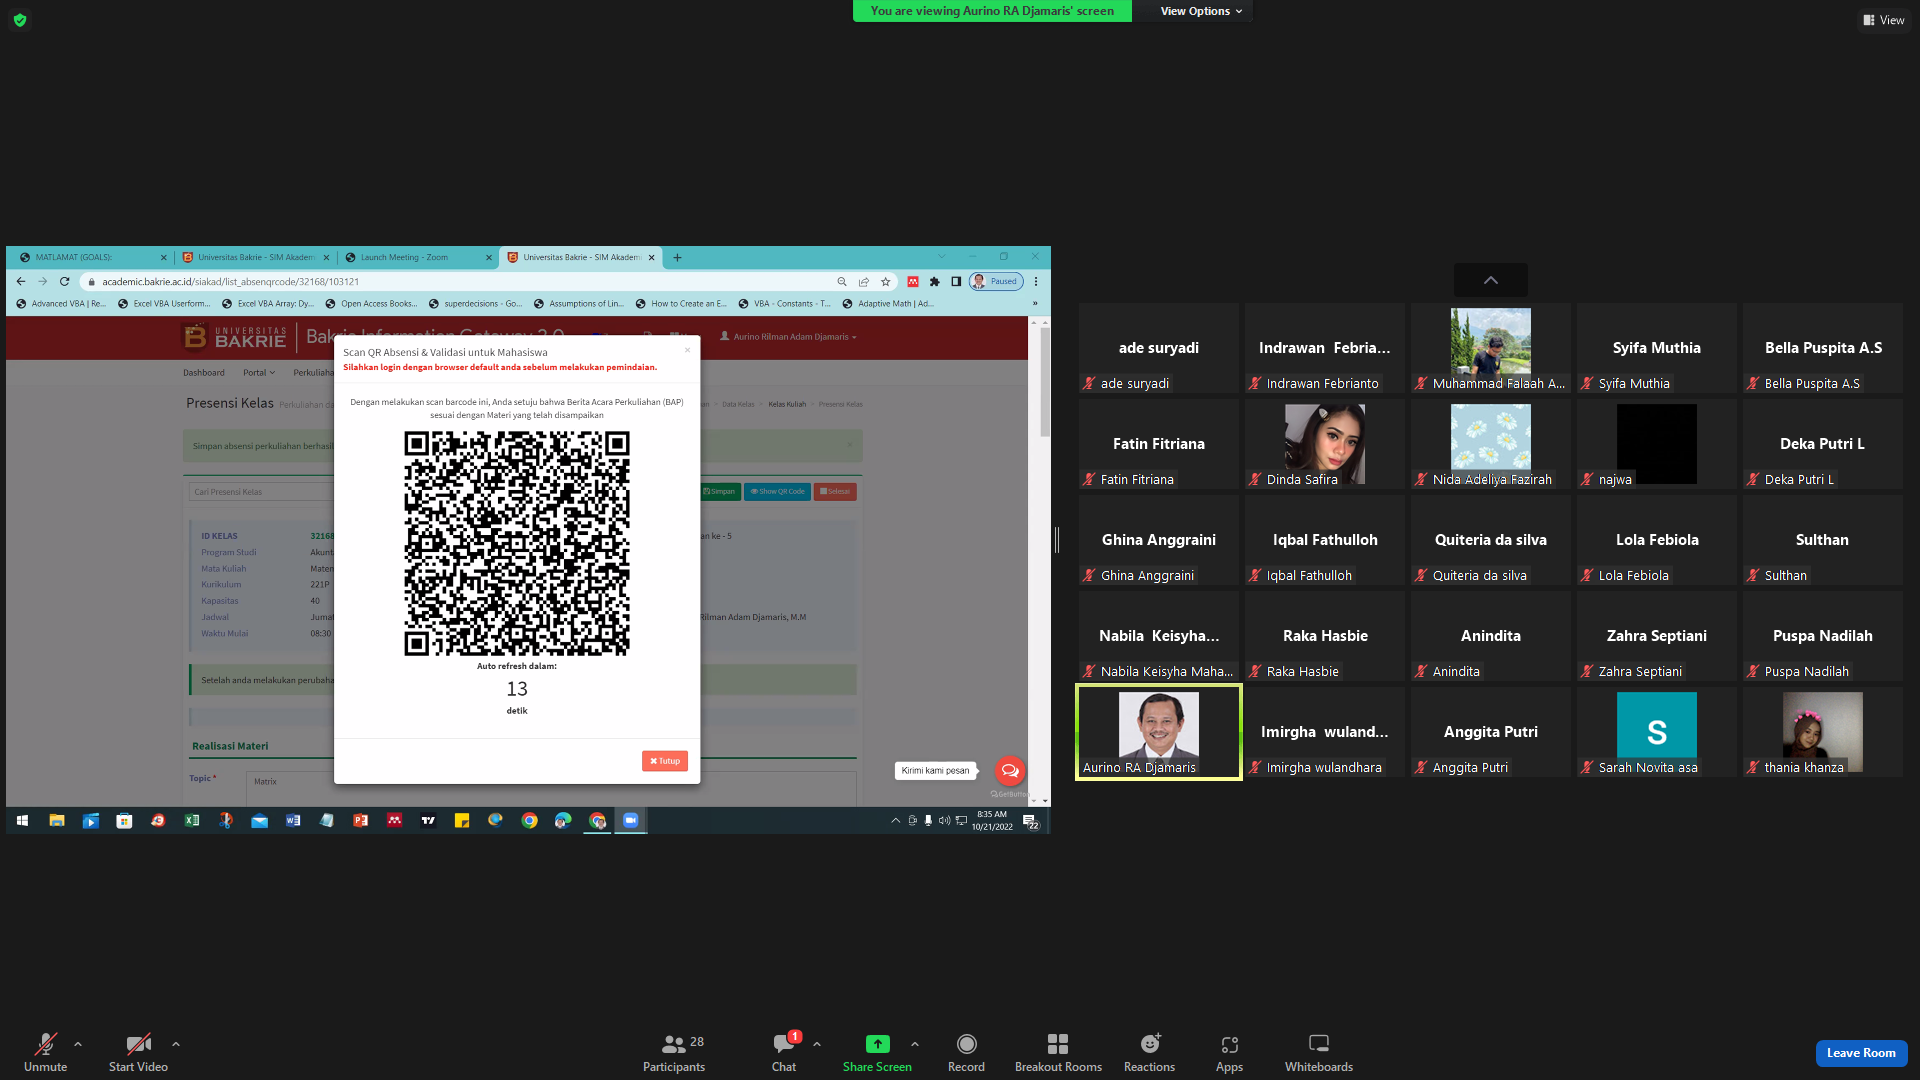Click the Show QR Code button
This screenshot has width=1920, height=1080.
click(777, 492)
